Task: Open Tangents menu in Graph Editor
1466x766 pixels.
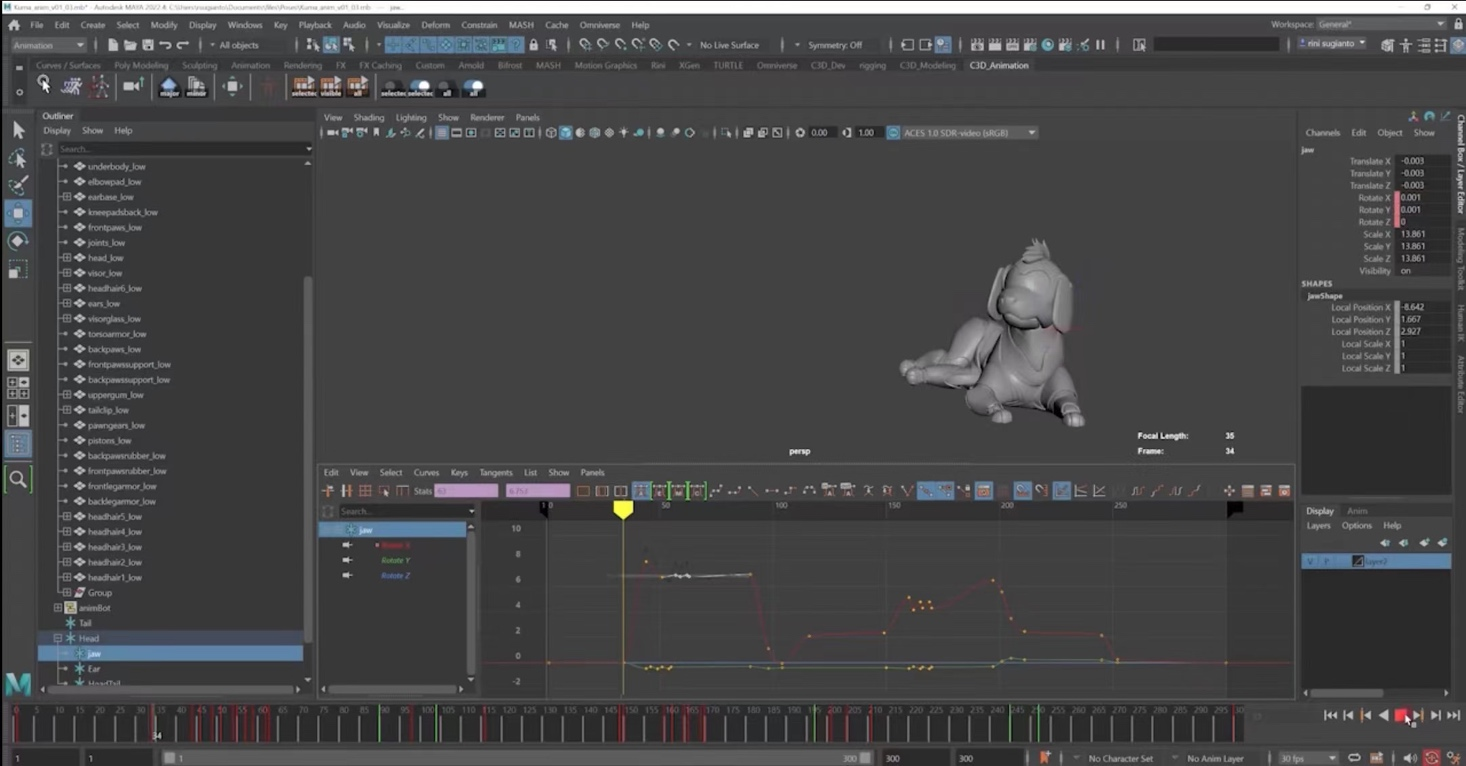Action: [x=495, y=473]
